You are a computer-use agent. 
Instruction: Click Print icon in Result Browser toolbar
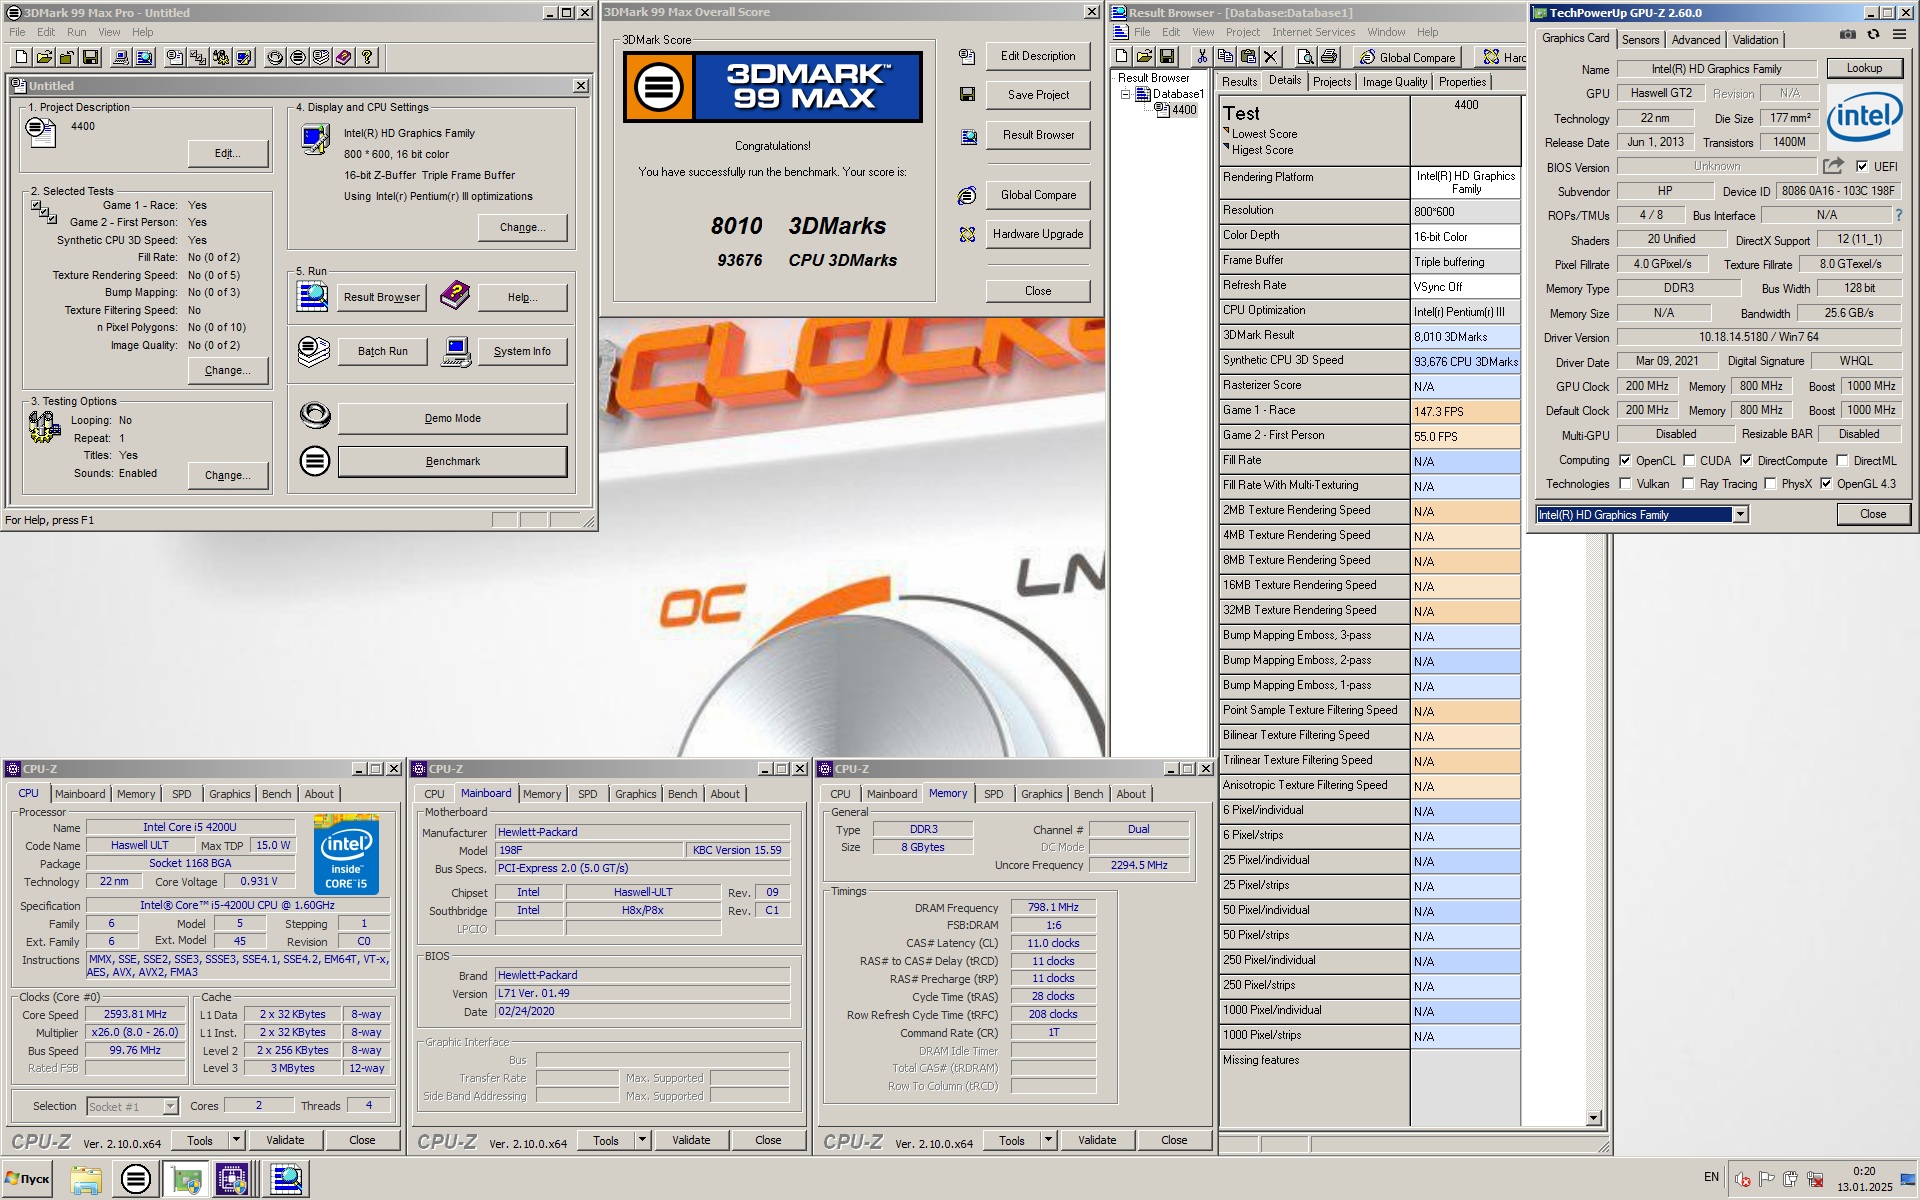pyautogui.click(x=1327, y=57)
